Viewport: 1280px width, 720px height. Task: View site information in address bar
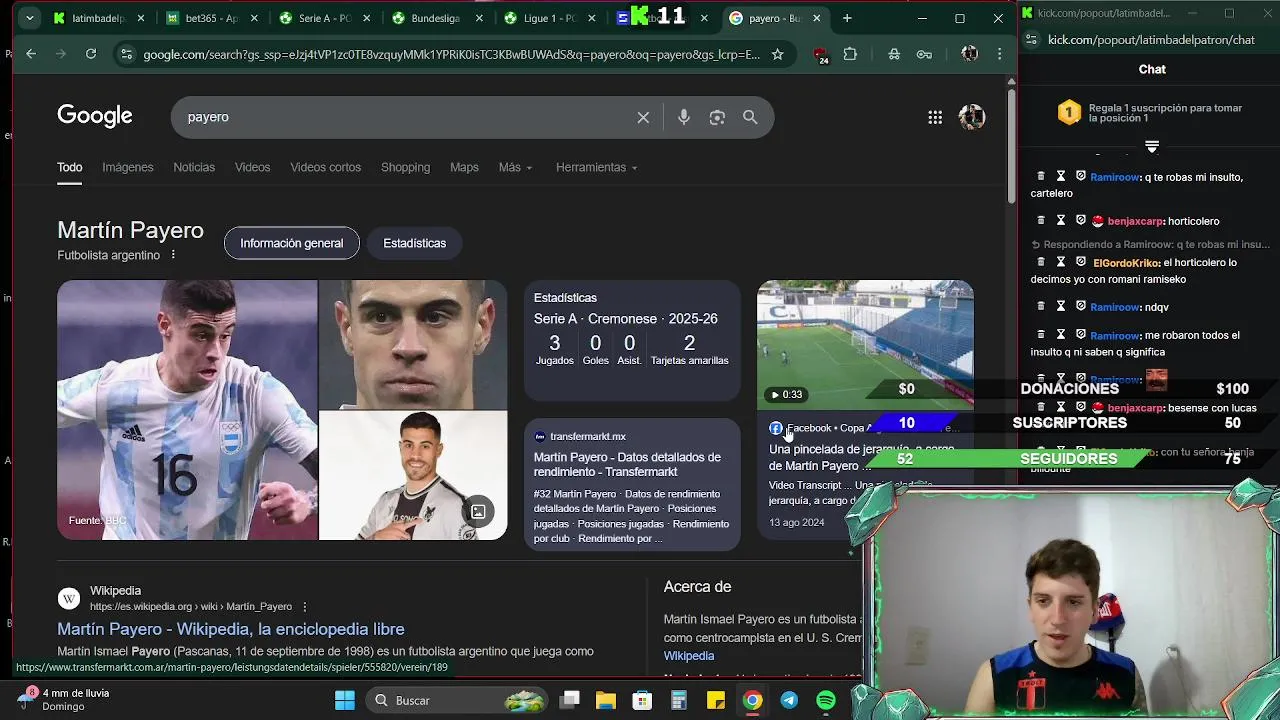coord(126,54)
